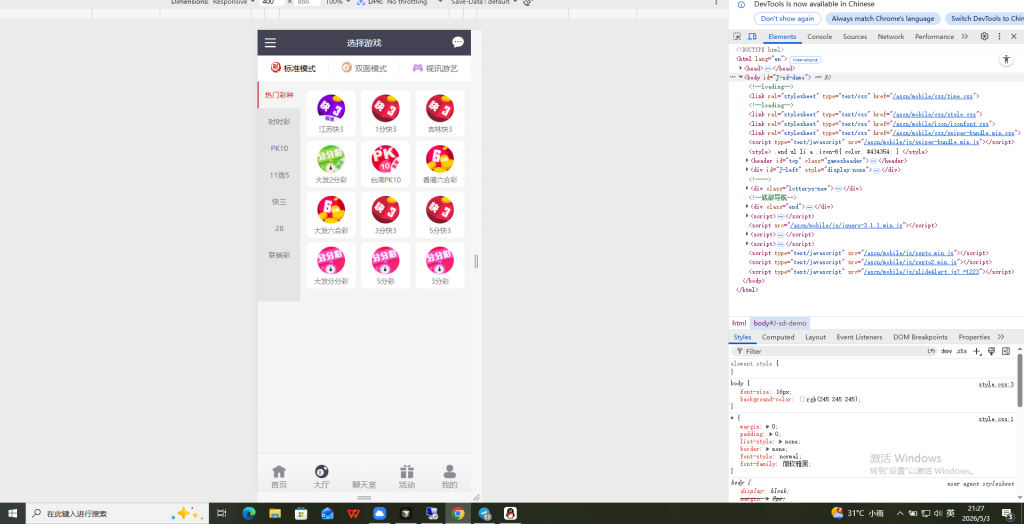This screenshot has width=1024, height=524.
Task: Switch to the Performance tab
Action: pos(935,37)
